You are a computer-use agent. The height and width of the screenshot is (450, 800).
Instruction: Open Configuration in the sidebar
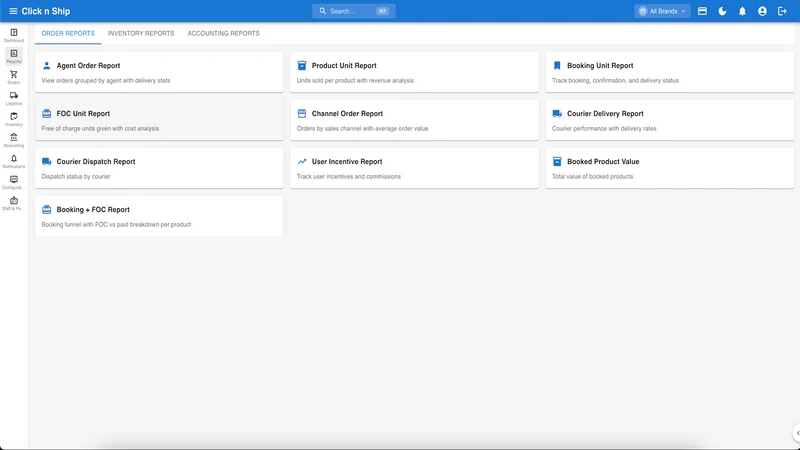(14, 182)
